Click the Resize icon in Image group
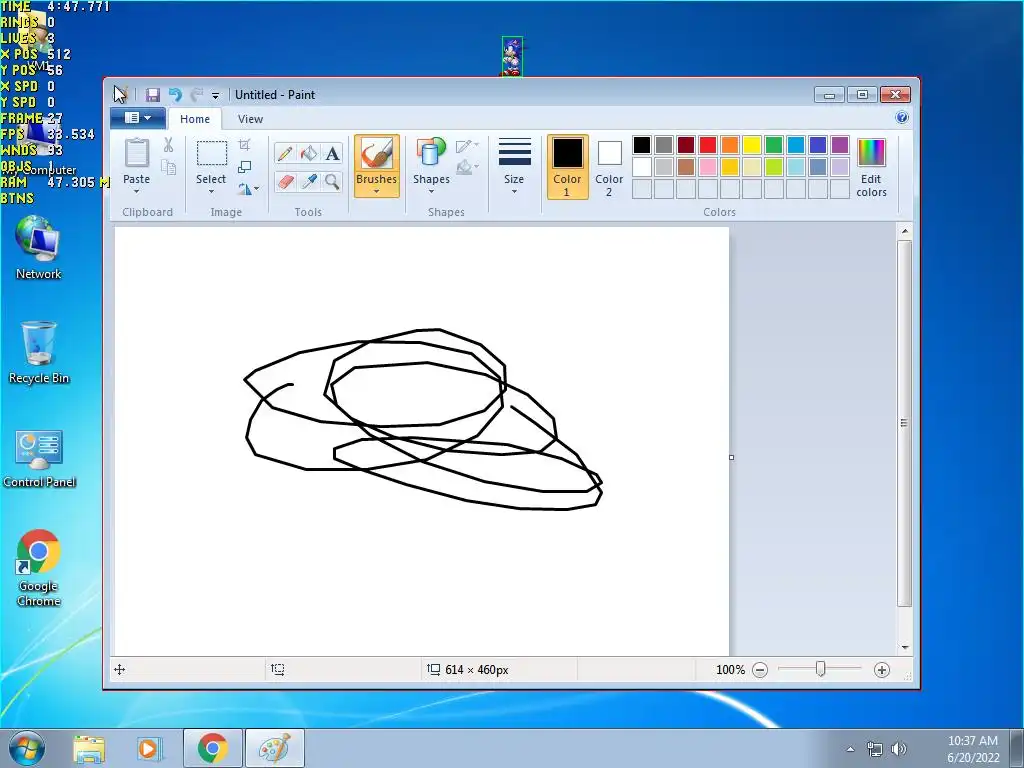 pos(244,167)
